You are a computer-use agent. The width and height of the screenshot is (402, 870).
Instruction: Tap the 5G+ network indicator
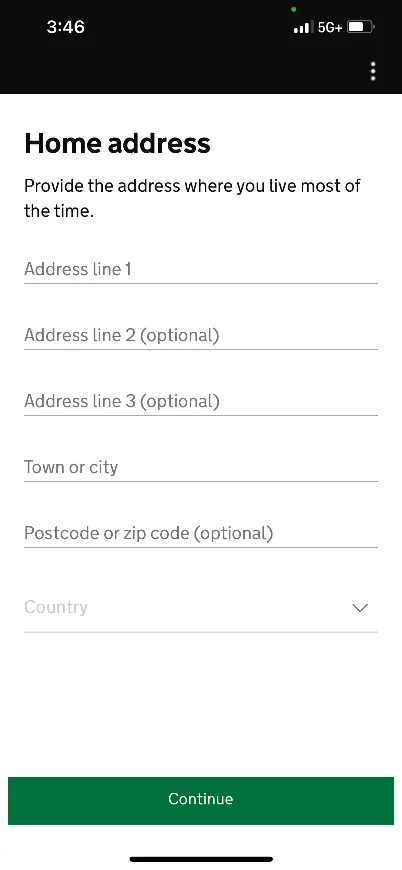click(330, 27)
